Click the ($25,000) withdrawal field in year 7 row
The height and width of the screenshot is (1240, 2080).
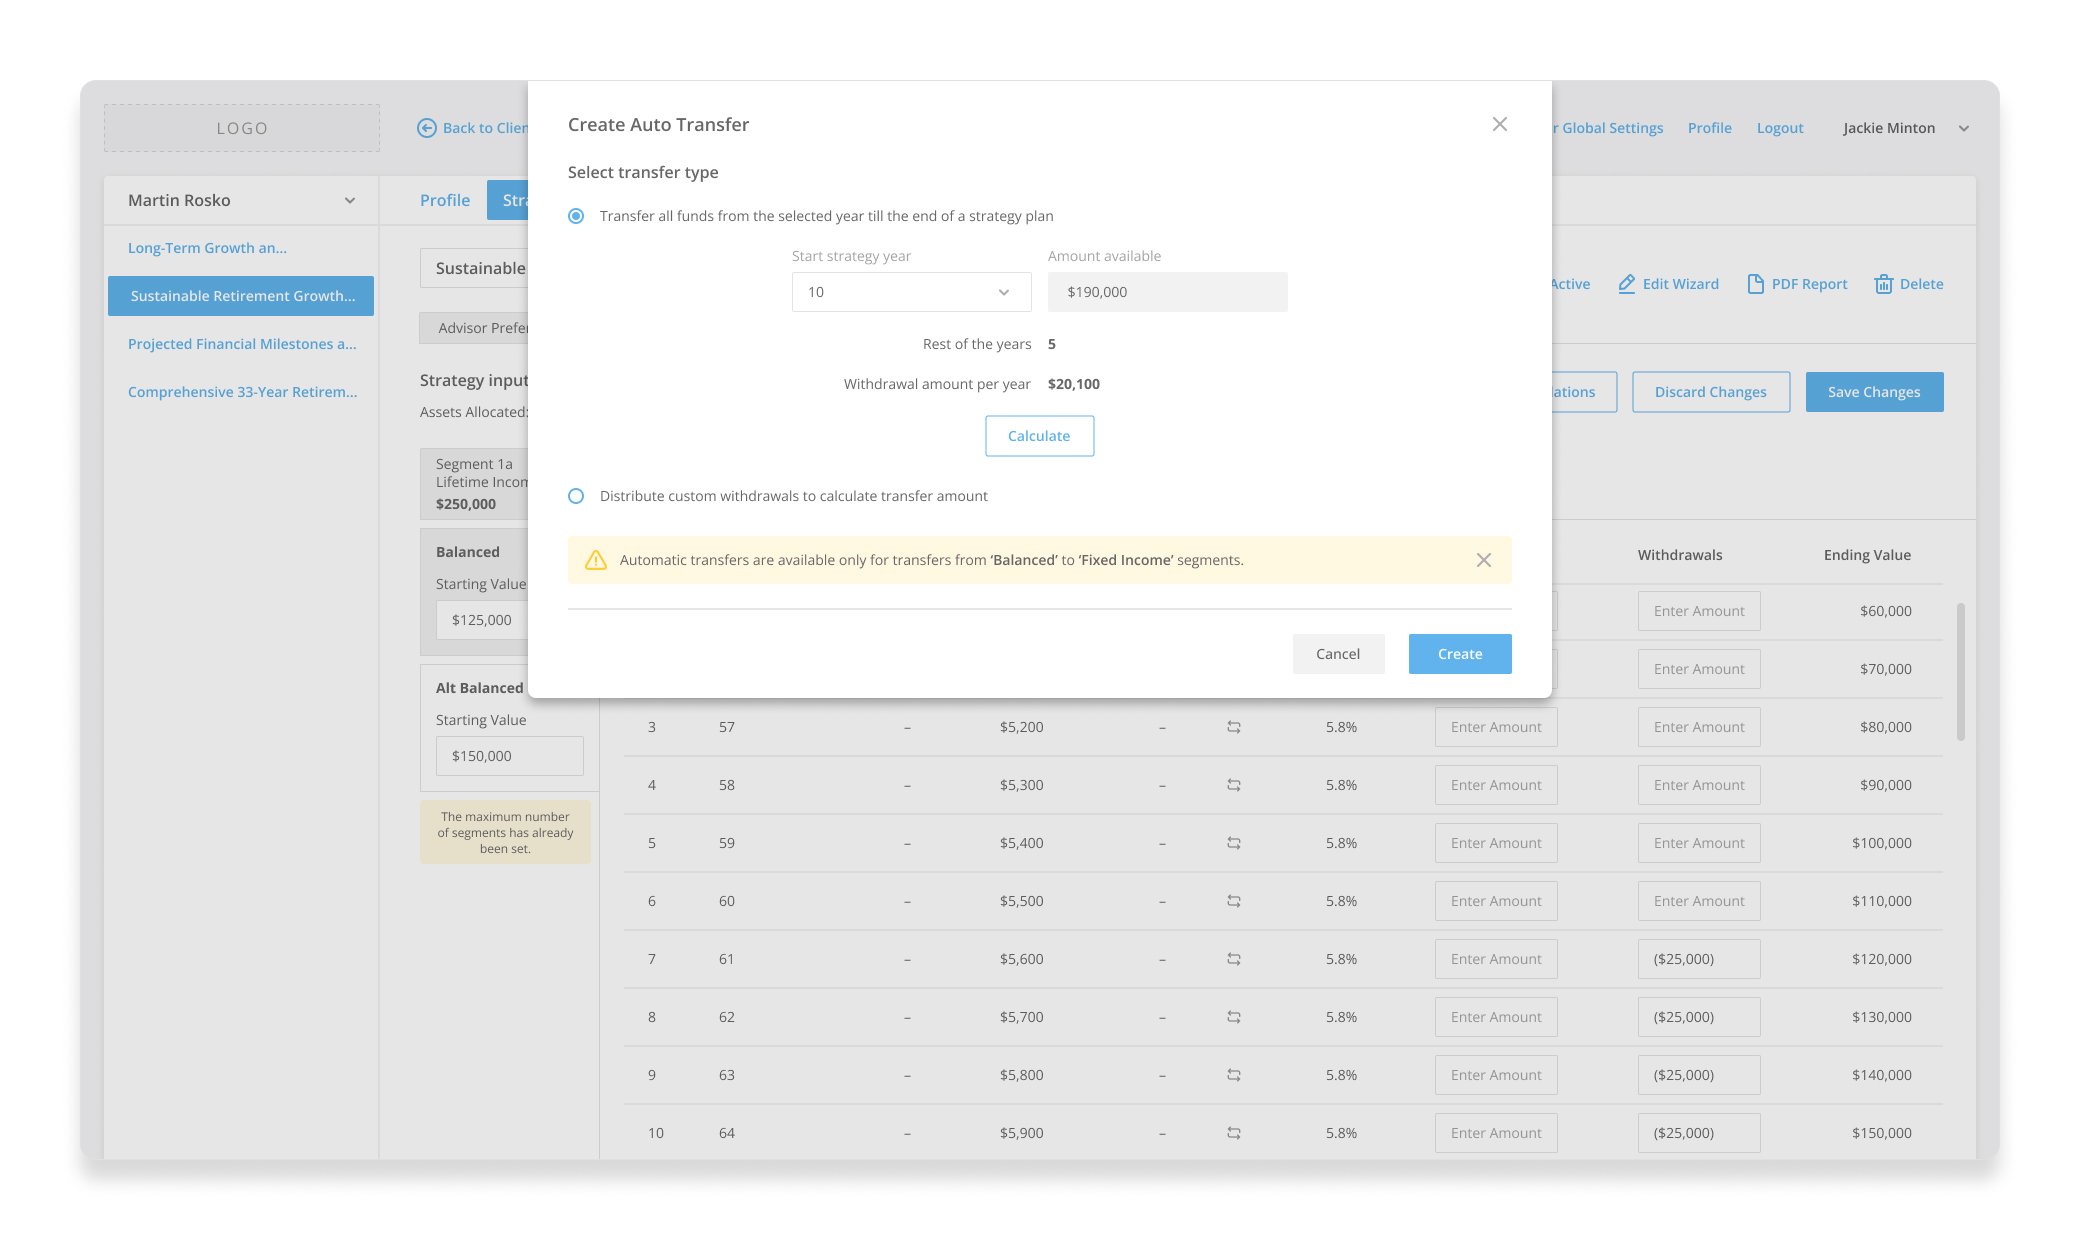point(1699,959)
